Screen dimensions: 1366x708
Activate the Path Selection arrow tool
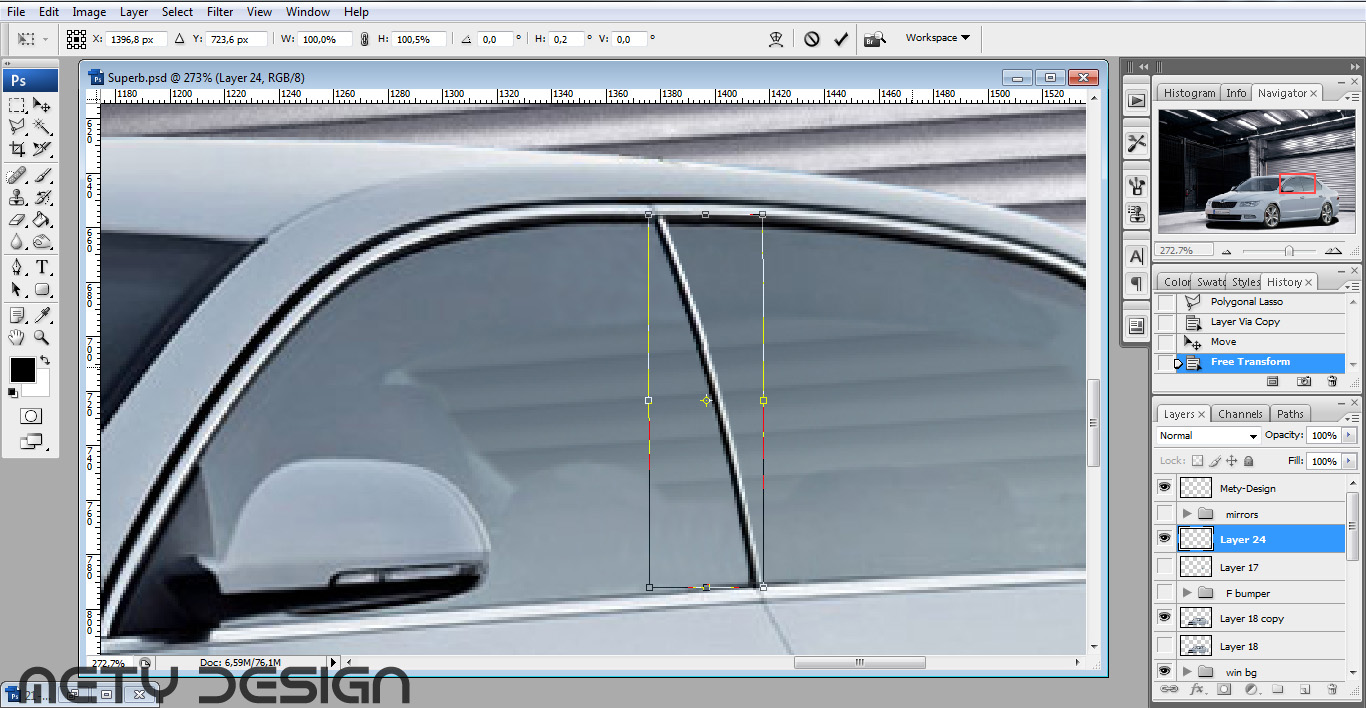click(17, 290)
